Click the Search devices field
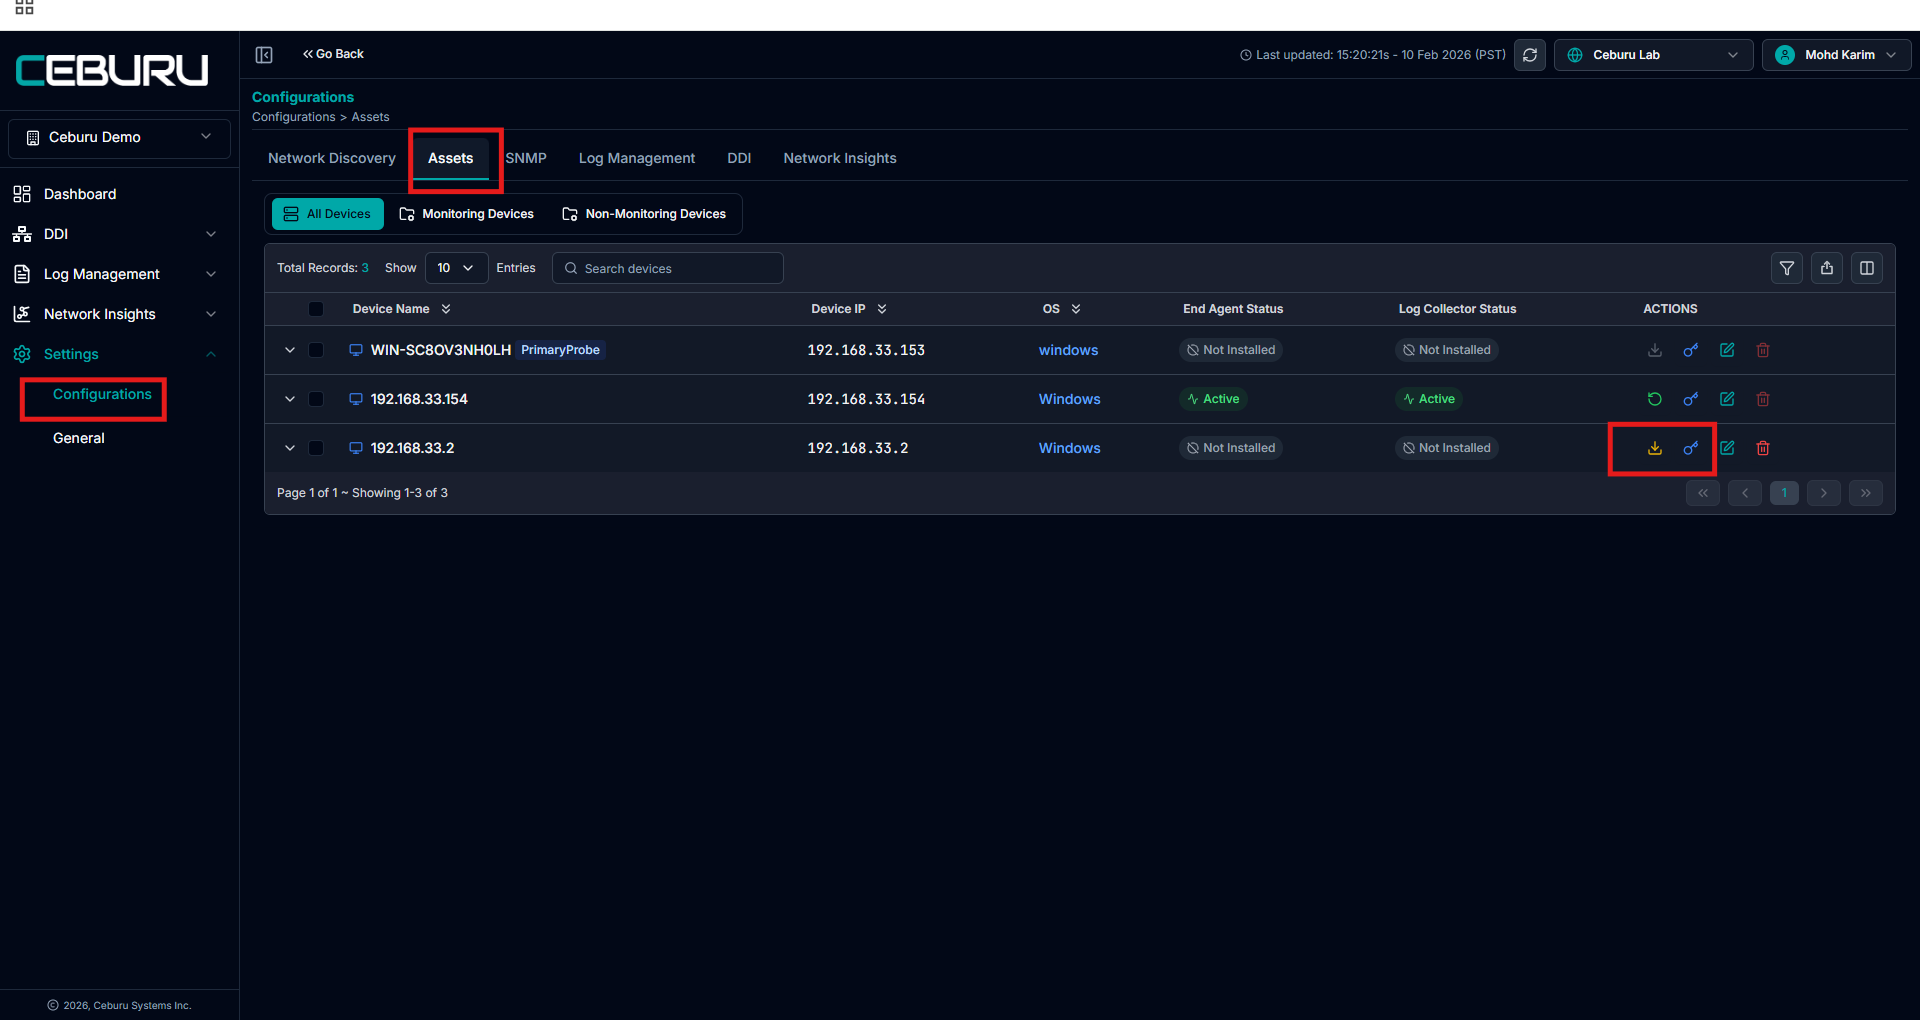This screenshot has width=1920, height=1020. (x=668, y=268)
